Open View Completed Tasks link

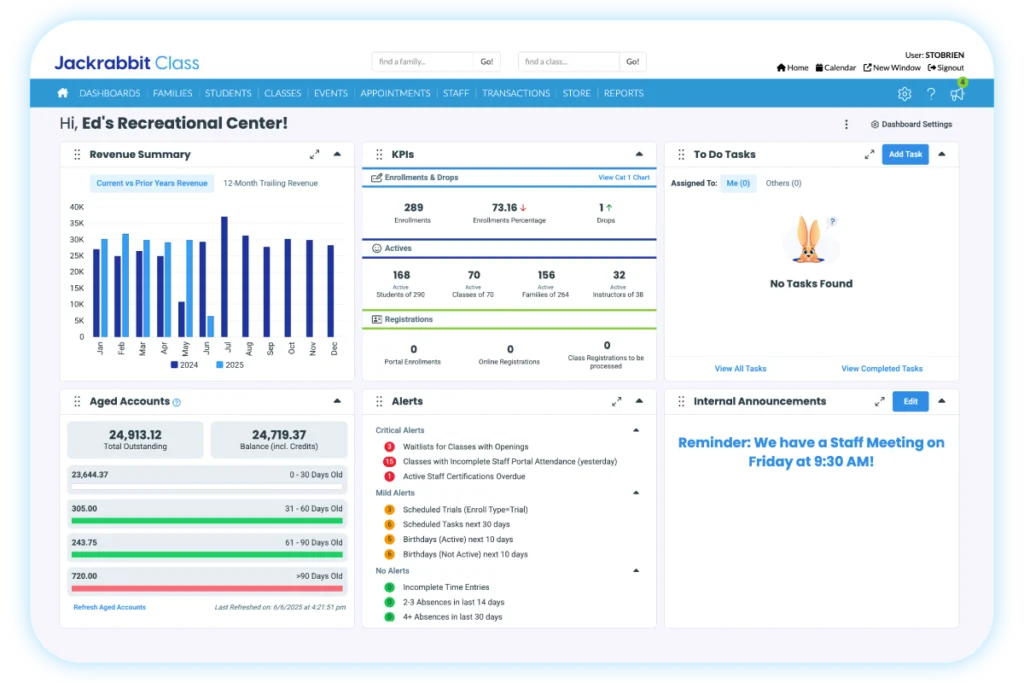(882, 369)
